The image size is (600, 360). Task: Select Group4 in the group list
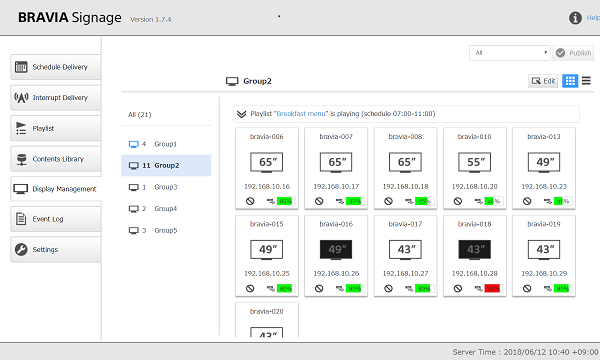166,209
